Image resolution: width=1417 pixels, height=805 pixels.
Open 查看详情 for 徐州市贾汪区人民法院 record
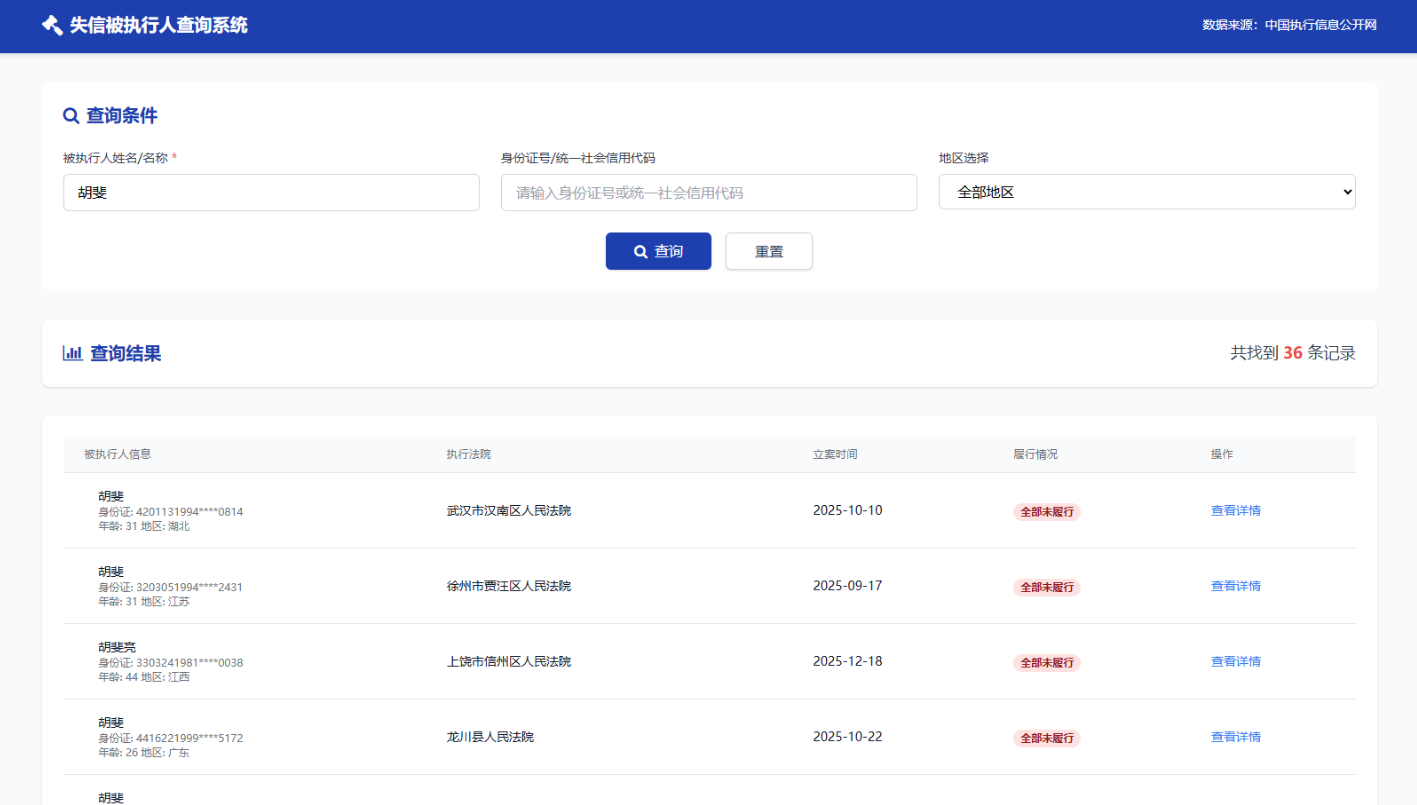coord(1235,586)
